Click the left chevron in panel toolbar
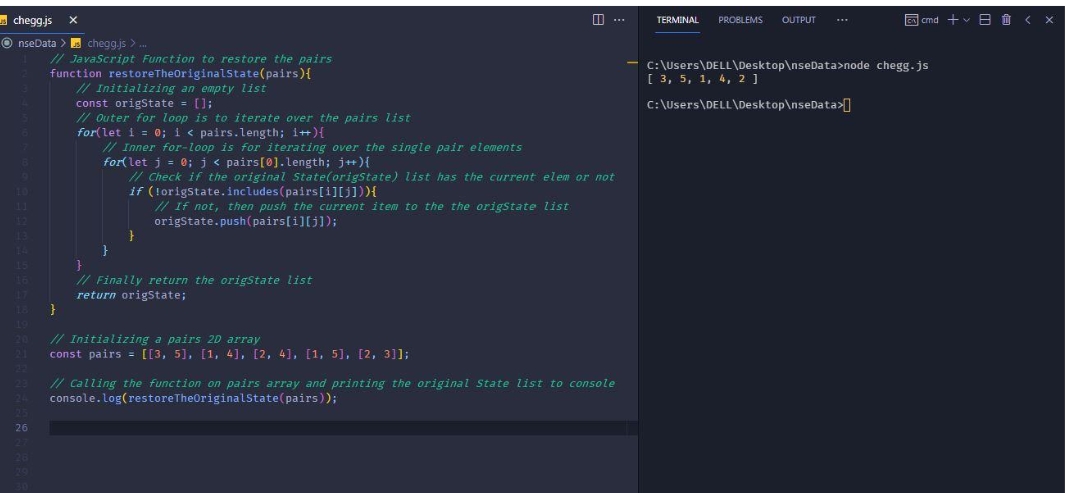The height and width of the screenshot is (493, 1070). coord(1030,20)
